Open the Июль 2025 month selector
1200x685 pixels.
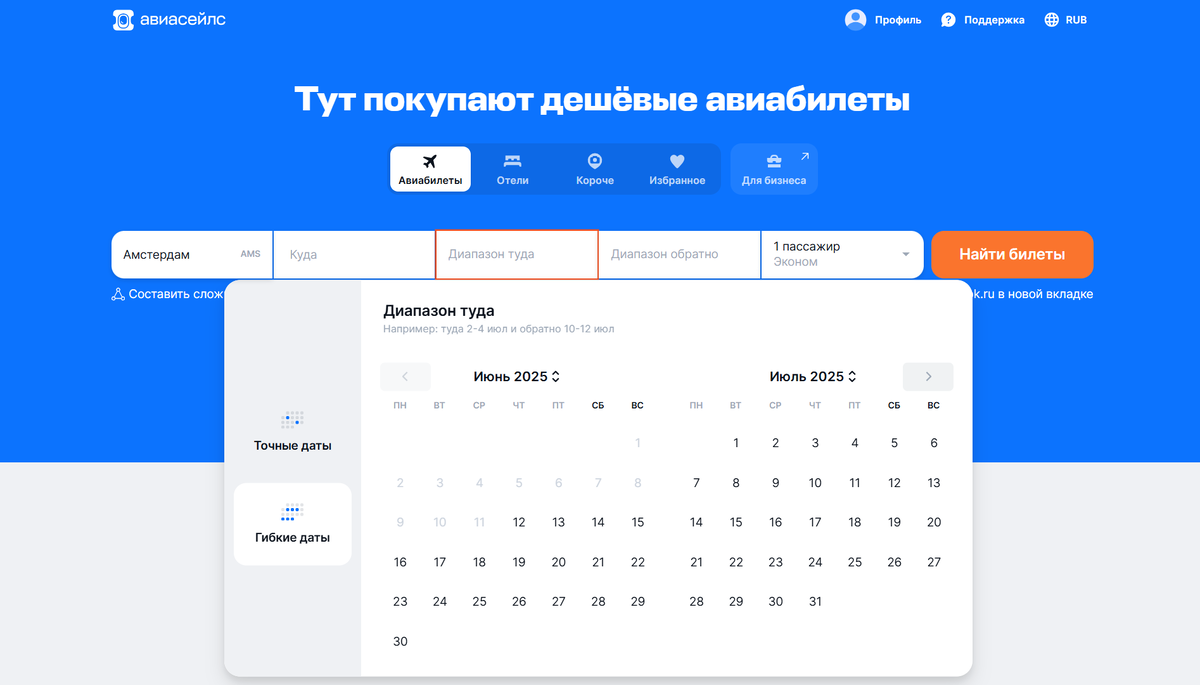pos(814,377)
